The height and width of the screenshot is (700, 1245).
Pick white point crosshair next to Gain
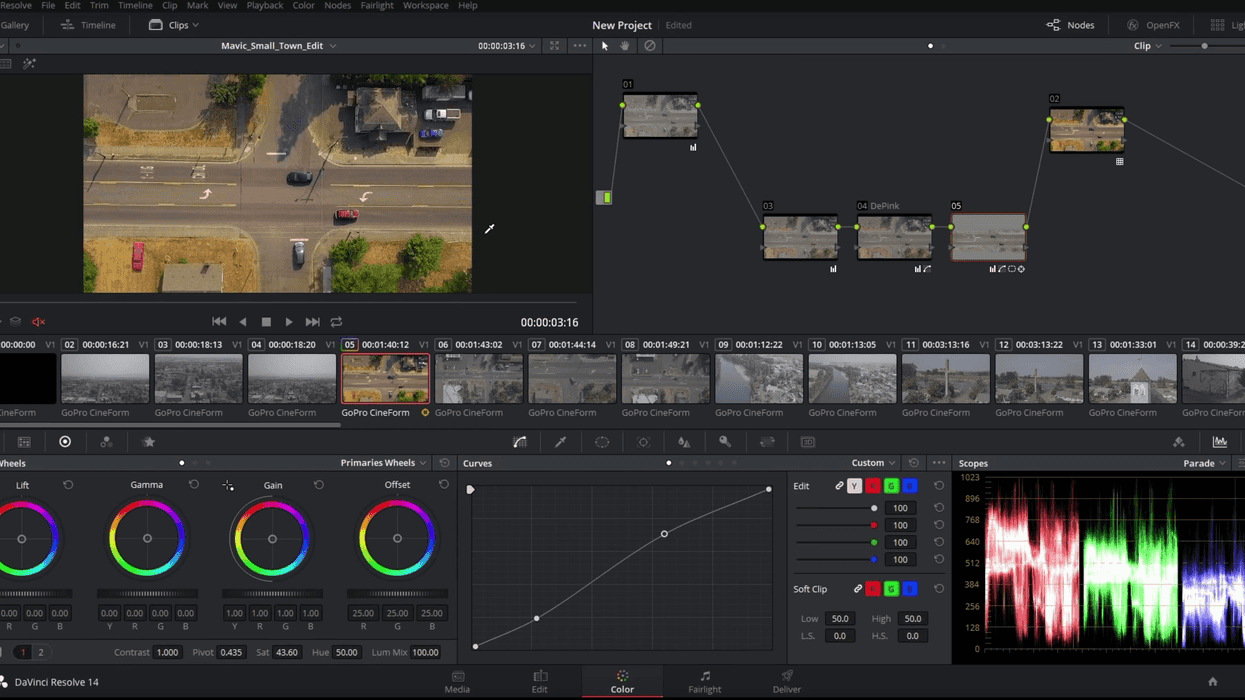tap(228, 486)
